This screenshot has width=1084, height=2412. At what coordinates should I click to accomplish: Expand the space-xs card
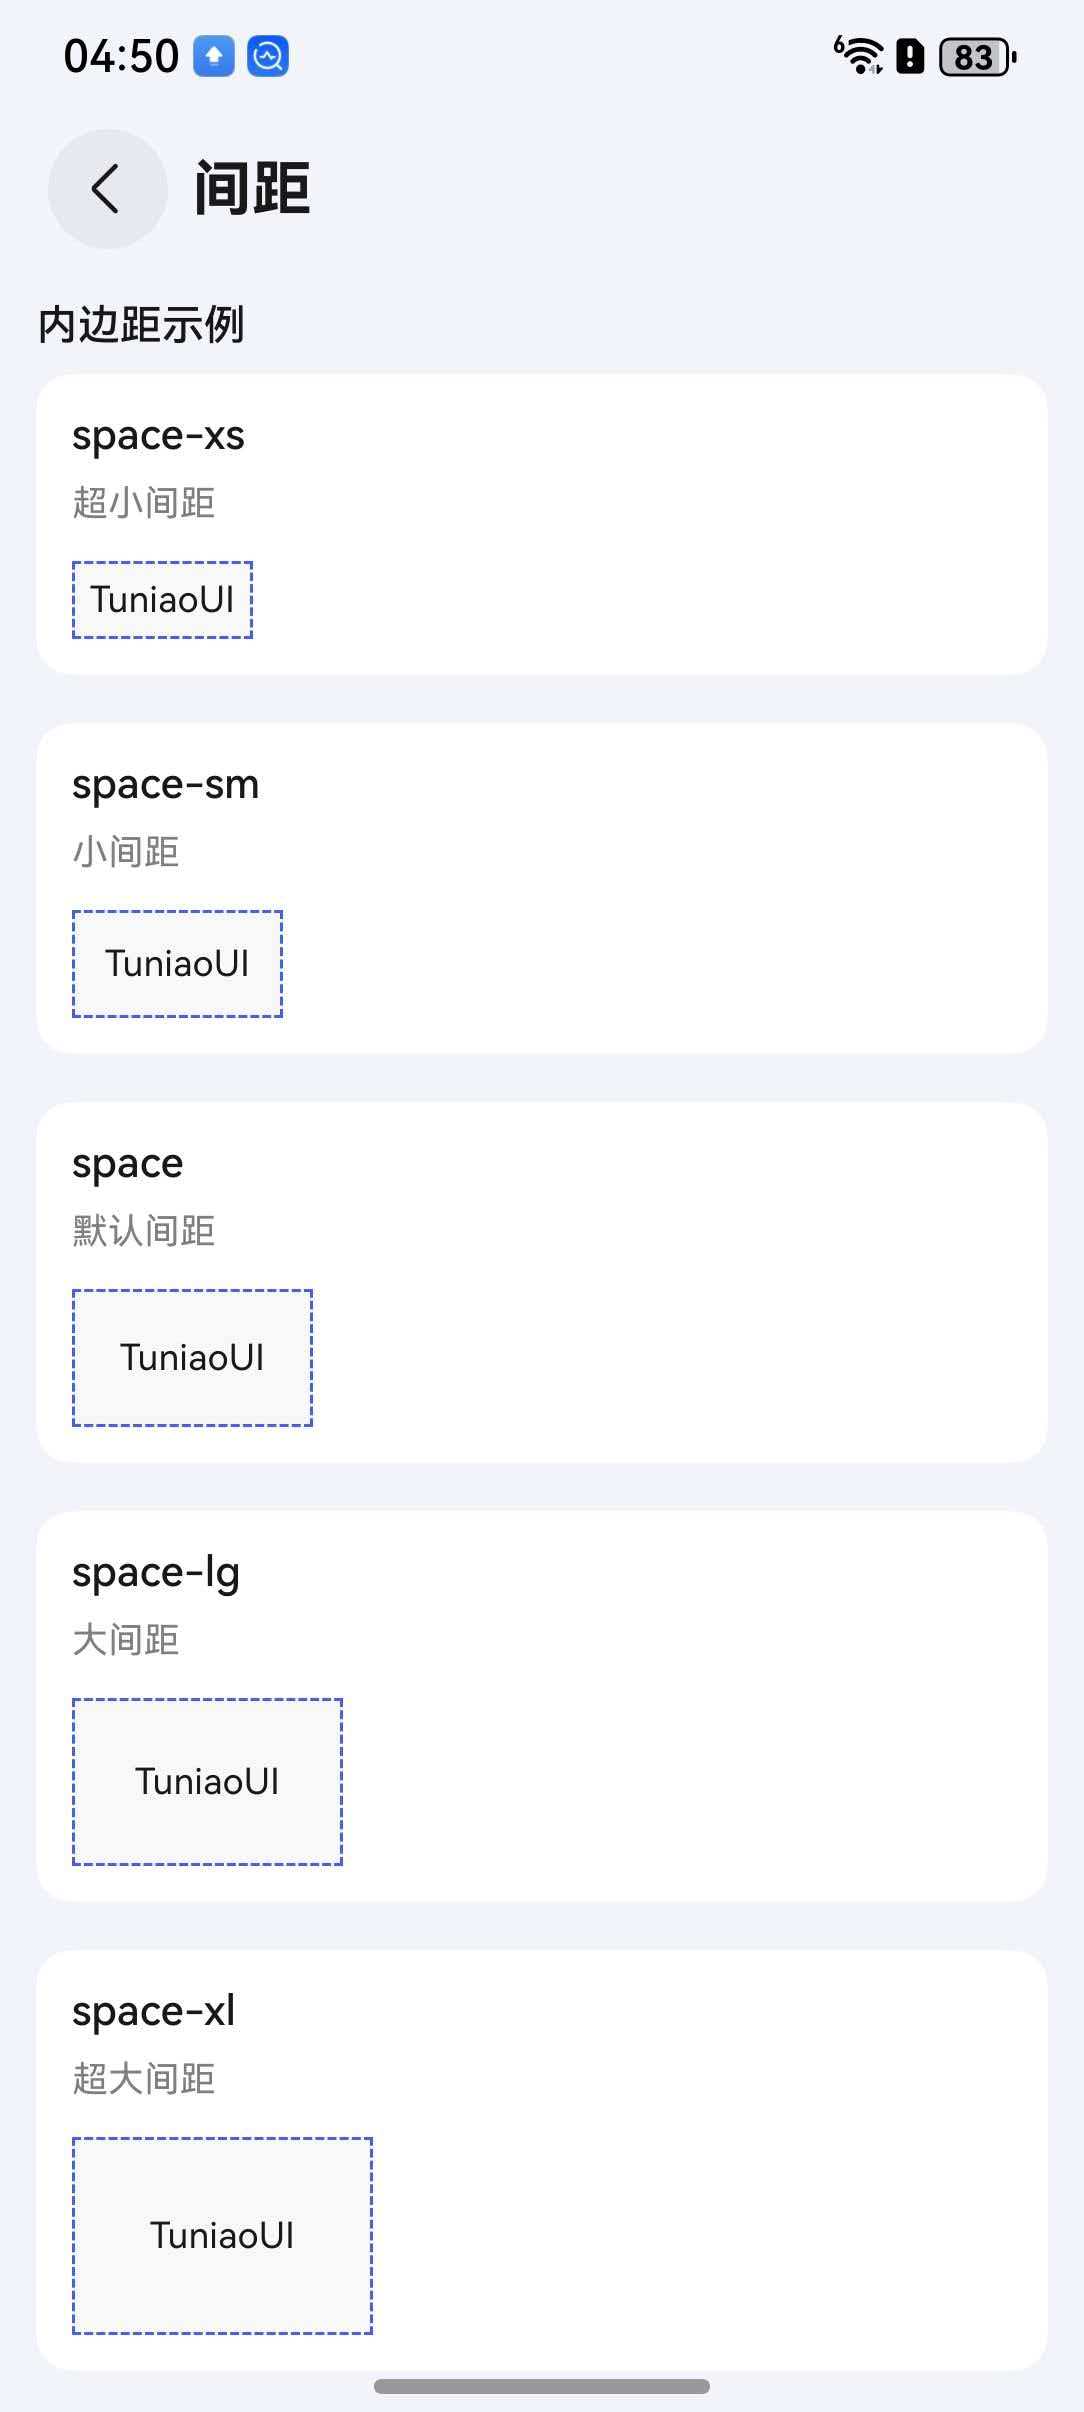(540, 520)
